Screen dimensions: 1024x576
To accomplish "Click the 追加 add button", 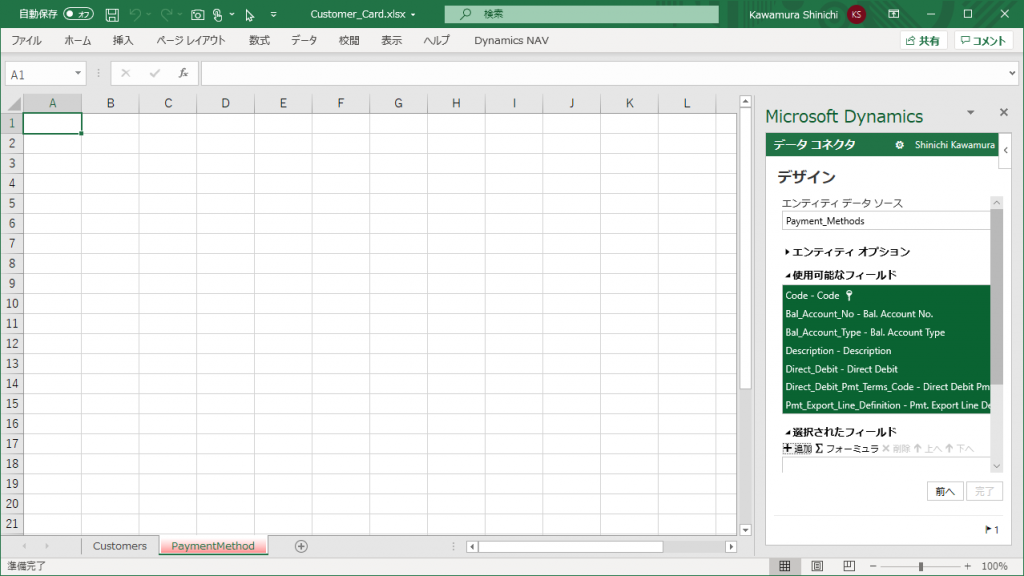I will (797, 449).
